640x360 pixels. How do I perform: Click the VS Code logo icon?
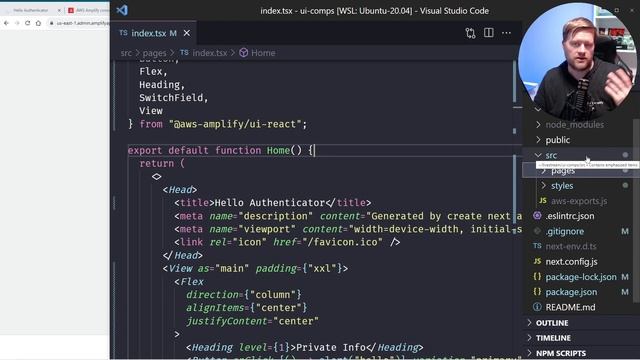122,10
